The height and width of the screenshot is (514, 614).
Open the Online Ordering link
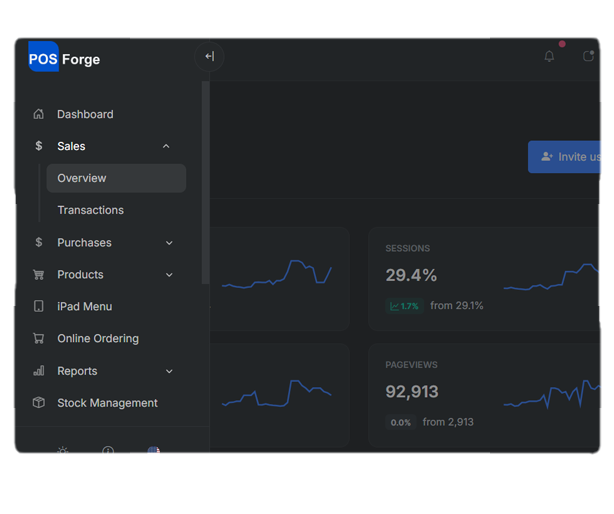(98, 339)
